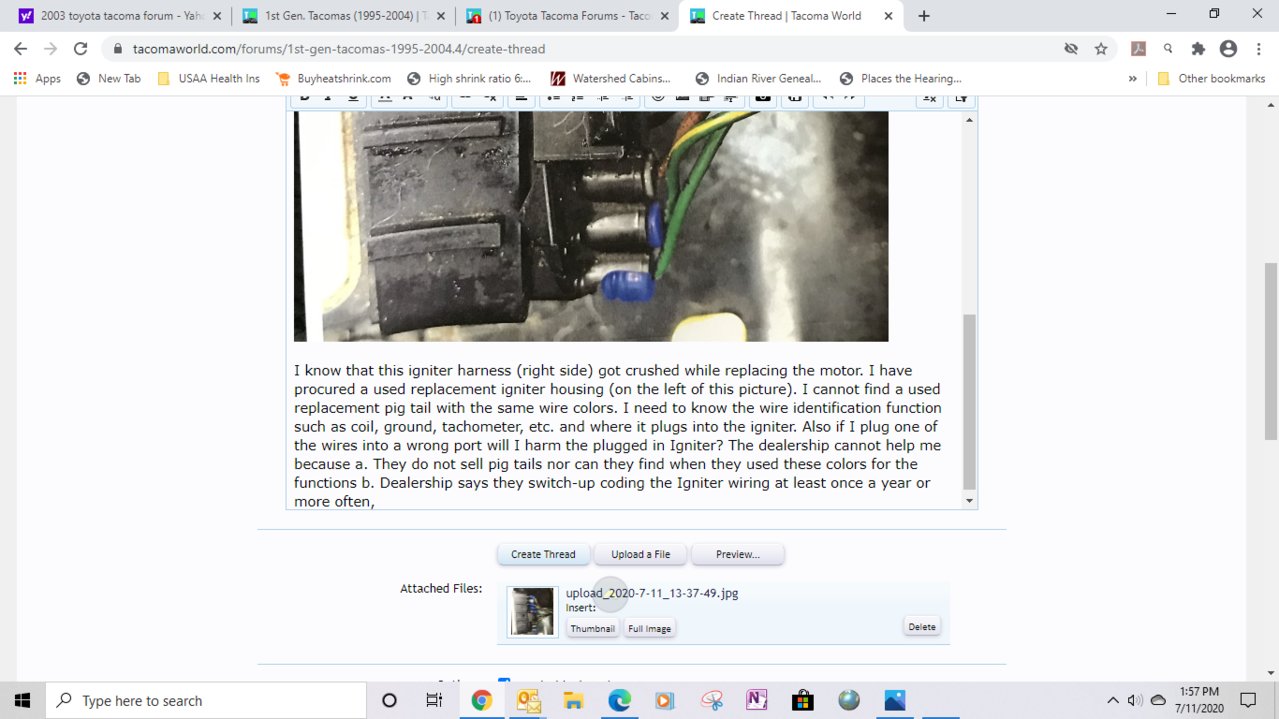This screenshot has width=1279, height=719.
Task: Close the 1st Gen. Tacomas tab
Action: (x=441, y=16)
